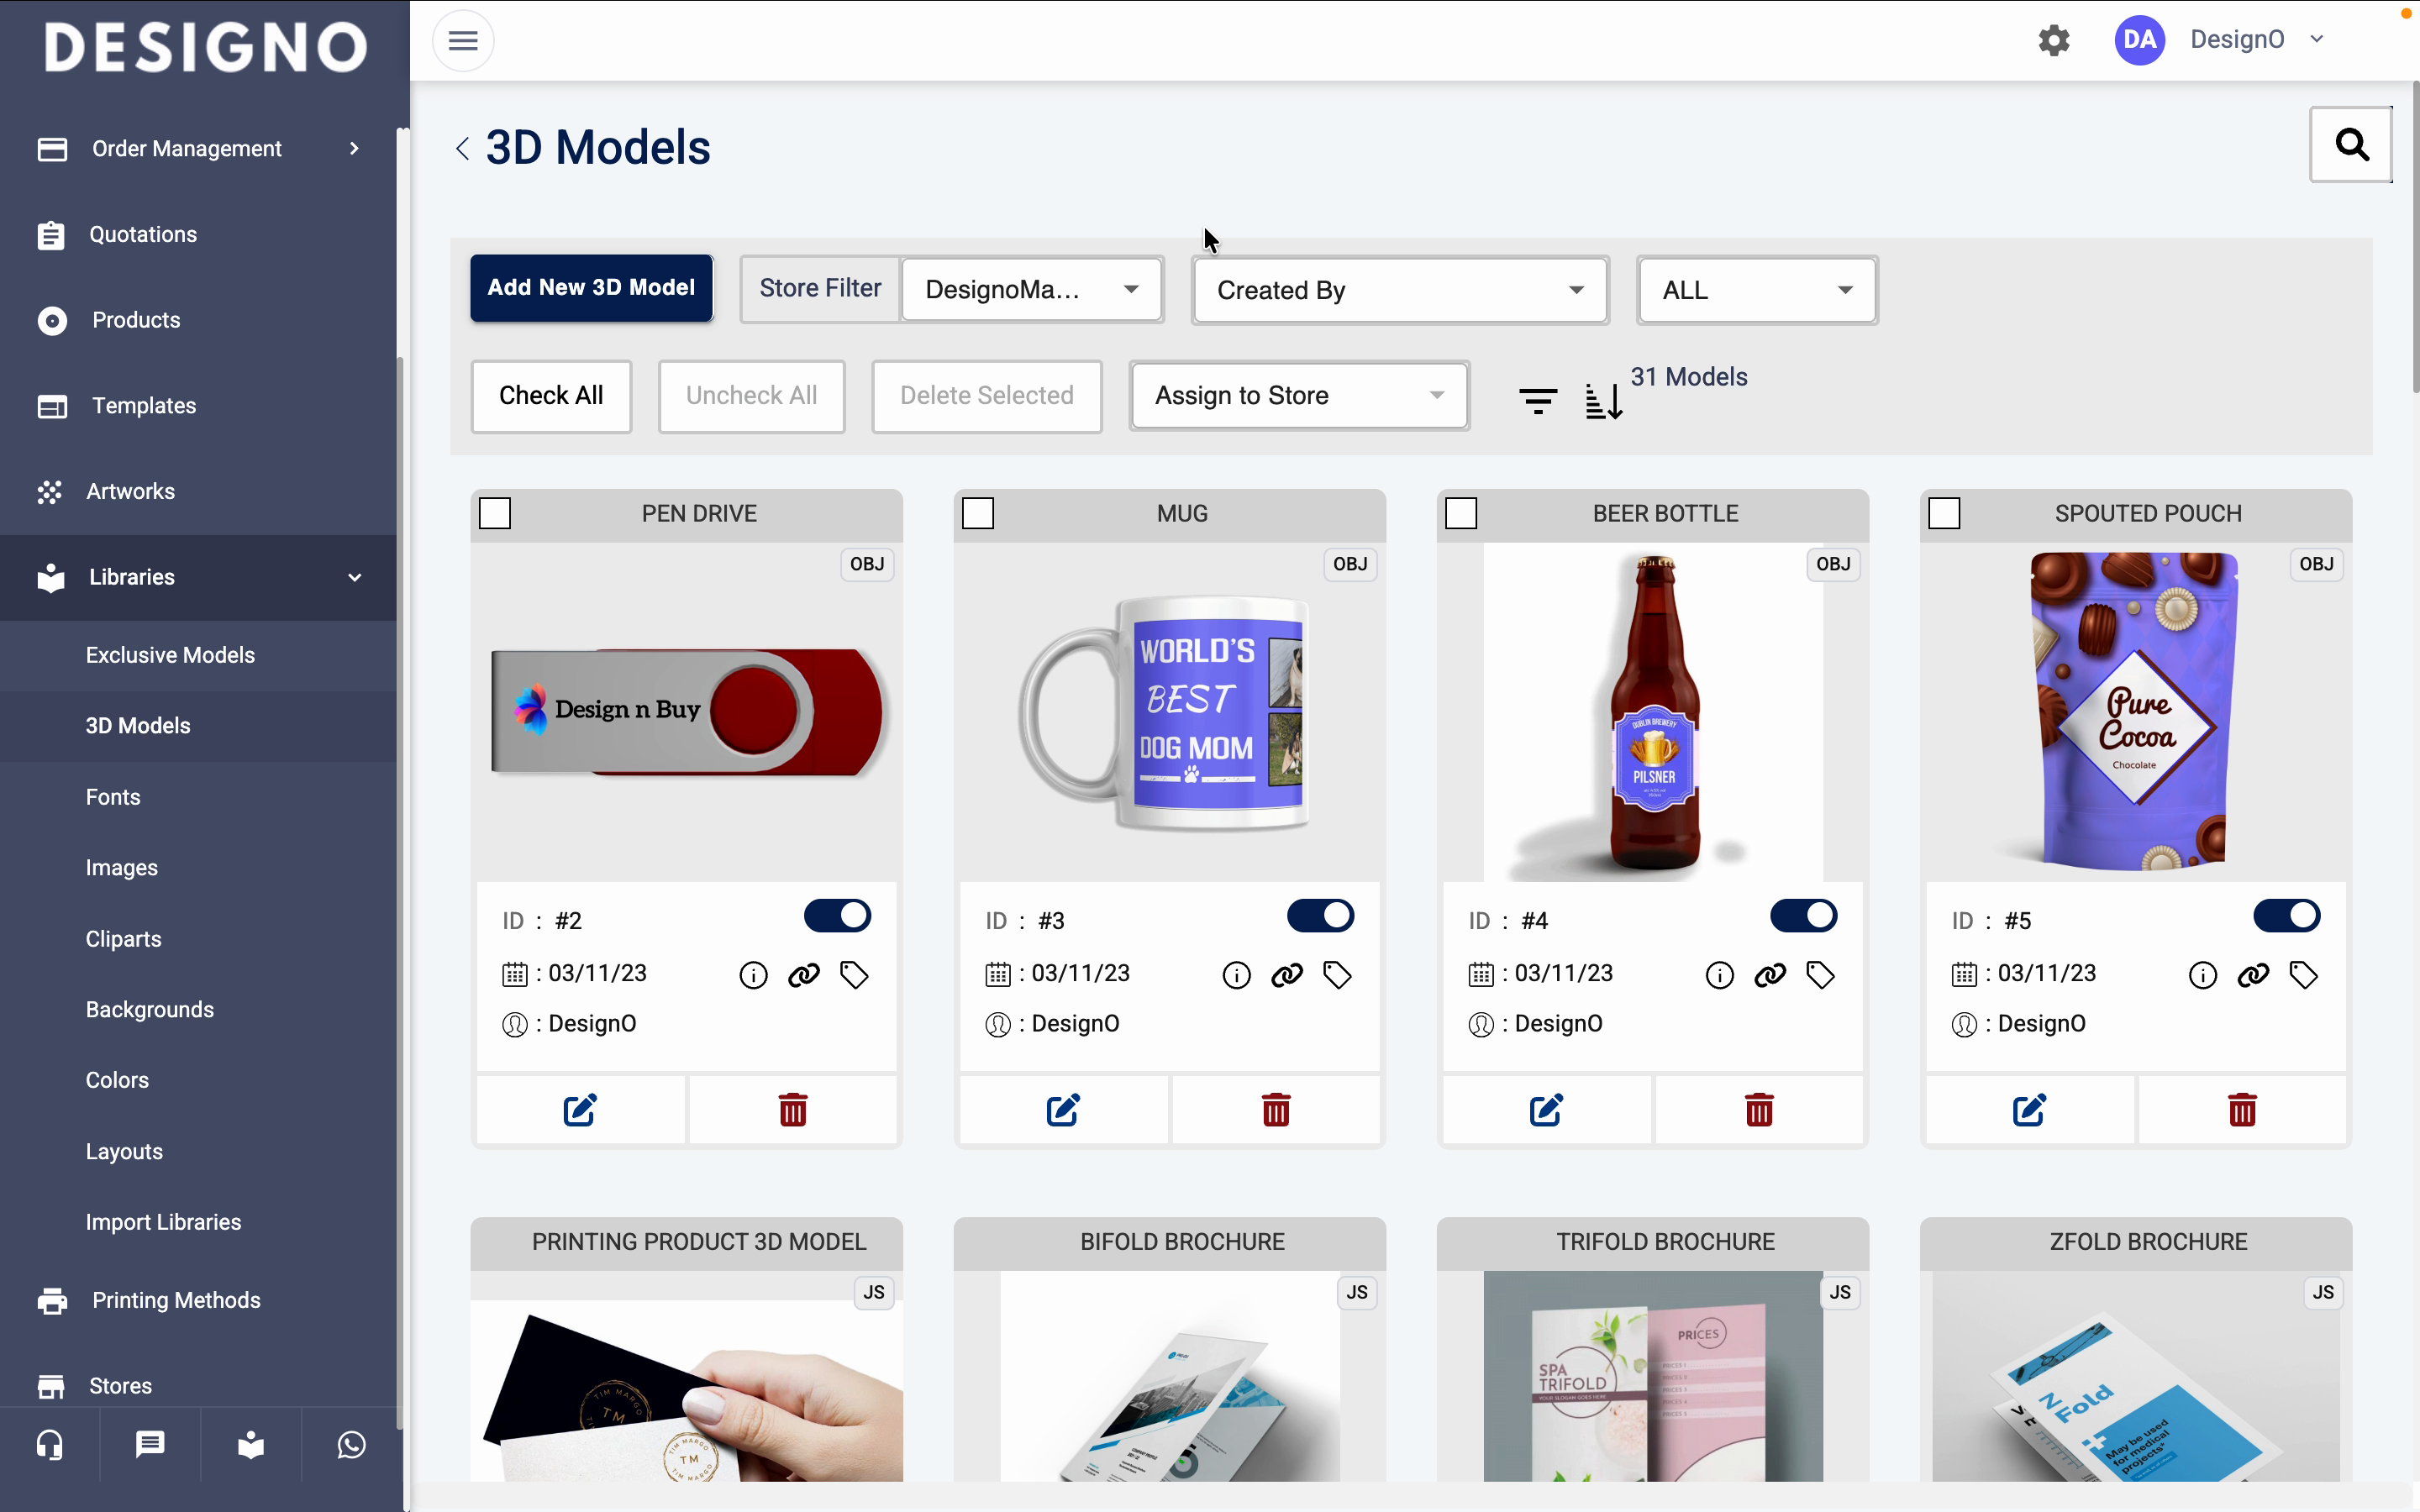Screen dimensions: 2420x1512
Task: Expand the Assign to Store dropdown
Action: [1299, 396]
